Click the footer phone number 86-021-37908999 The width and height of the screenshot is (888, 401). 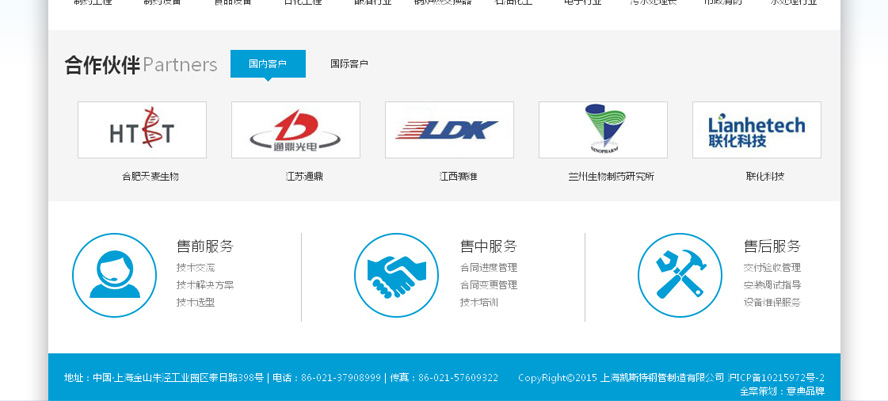pyautogui.click(x=341, y=378)
